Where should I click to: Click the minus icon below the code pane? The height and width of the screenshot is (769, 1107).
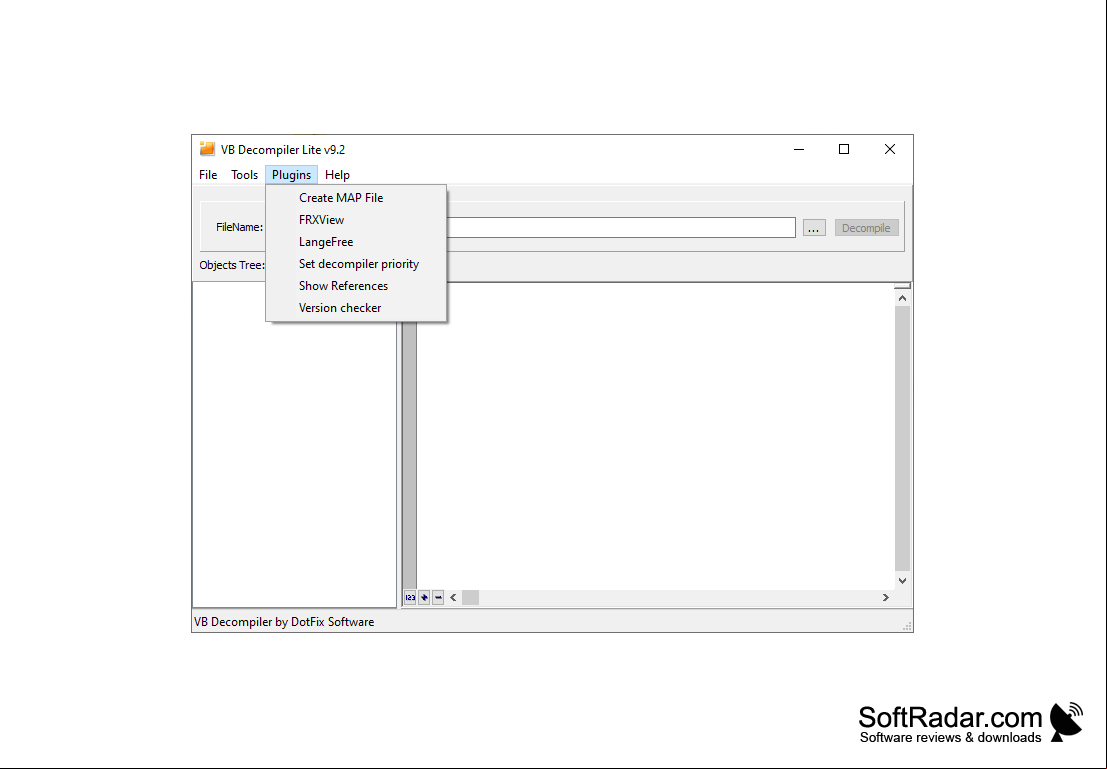(438, 597)
